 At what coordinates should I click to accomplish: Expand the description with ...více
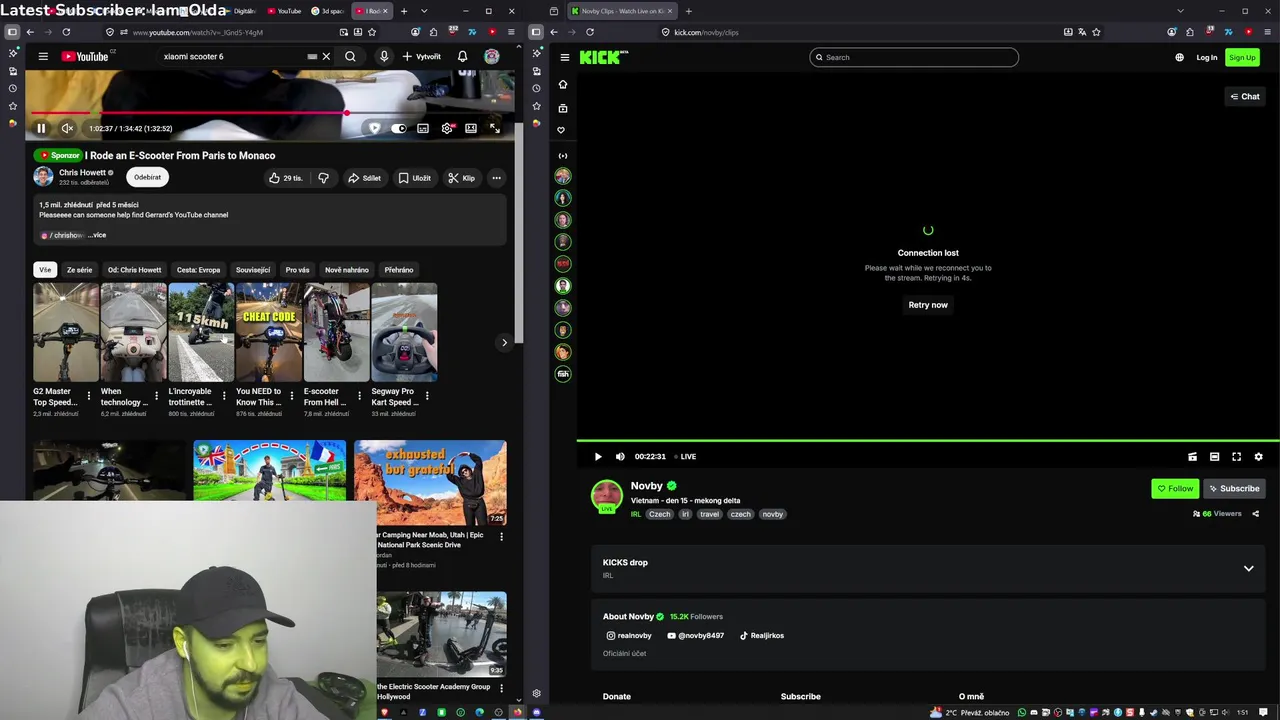(97, 235)
